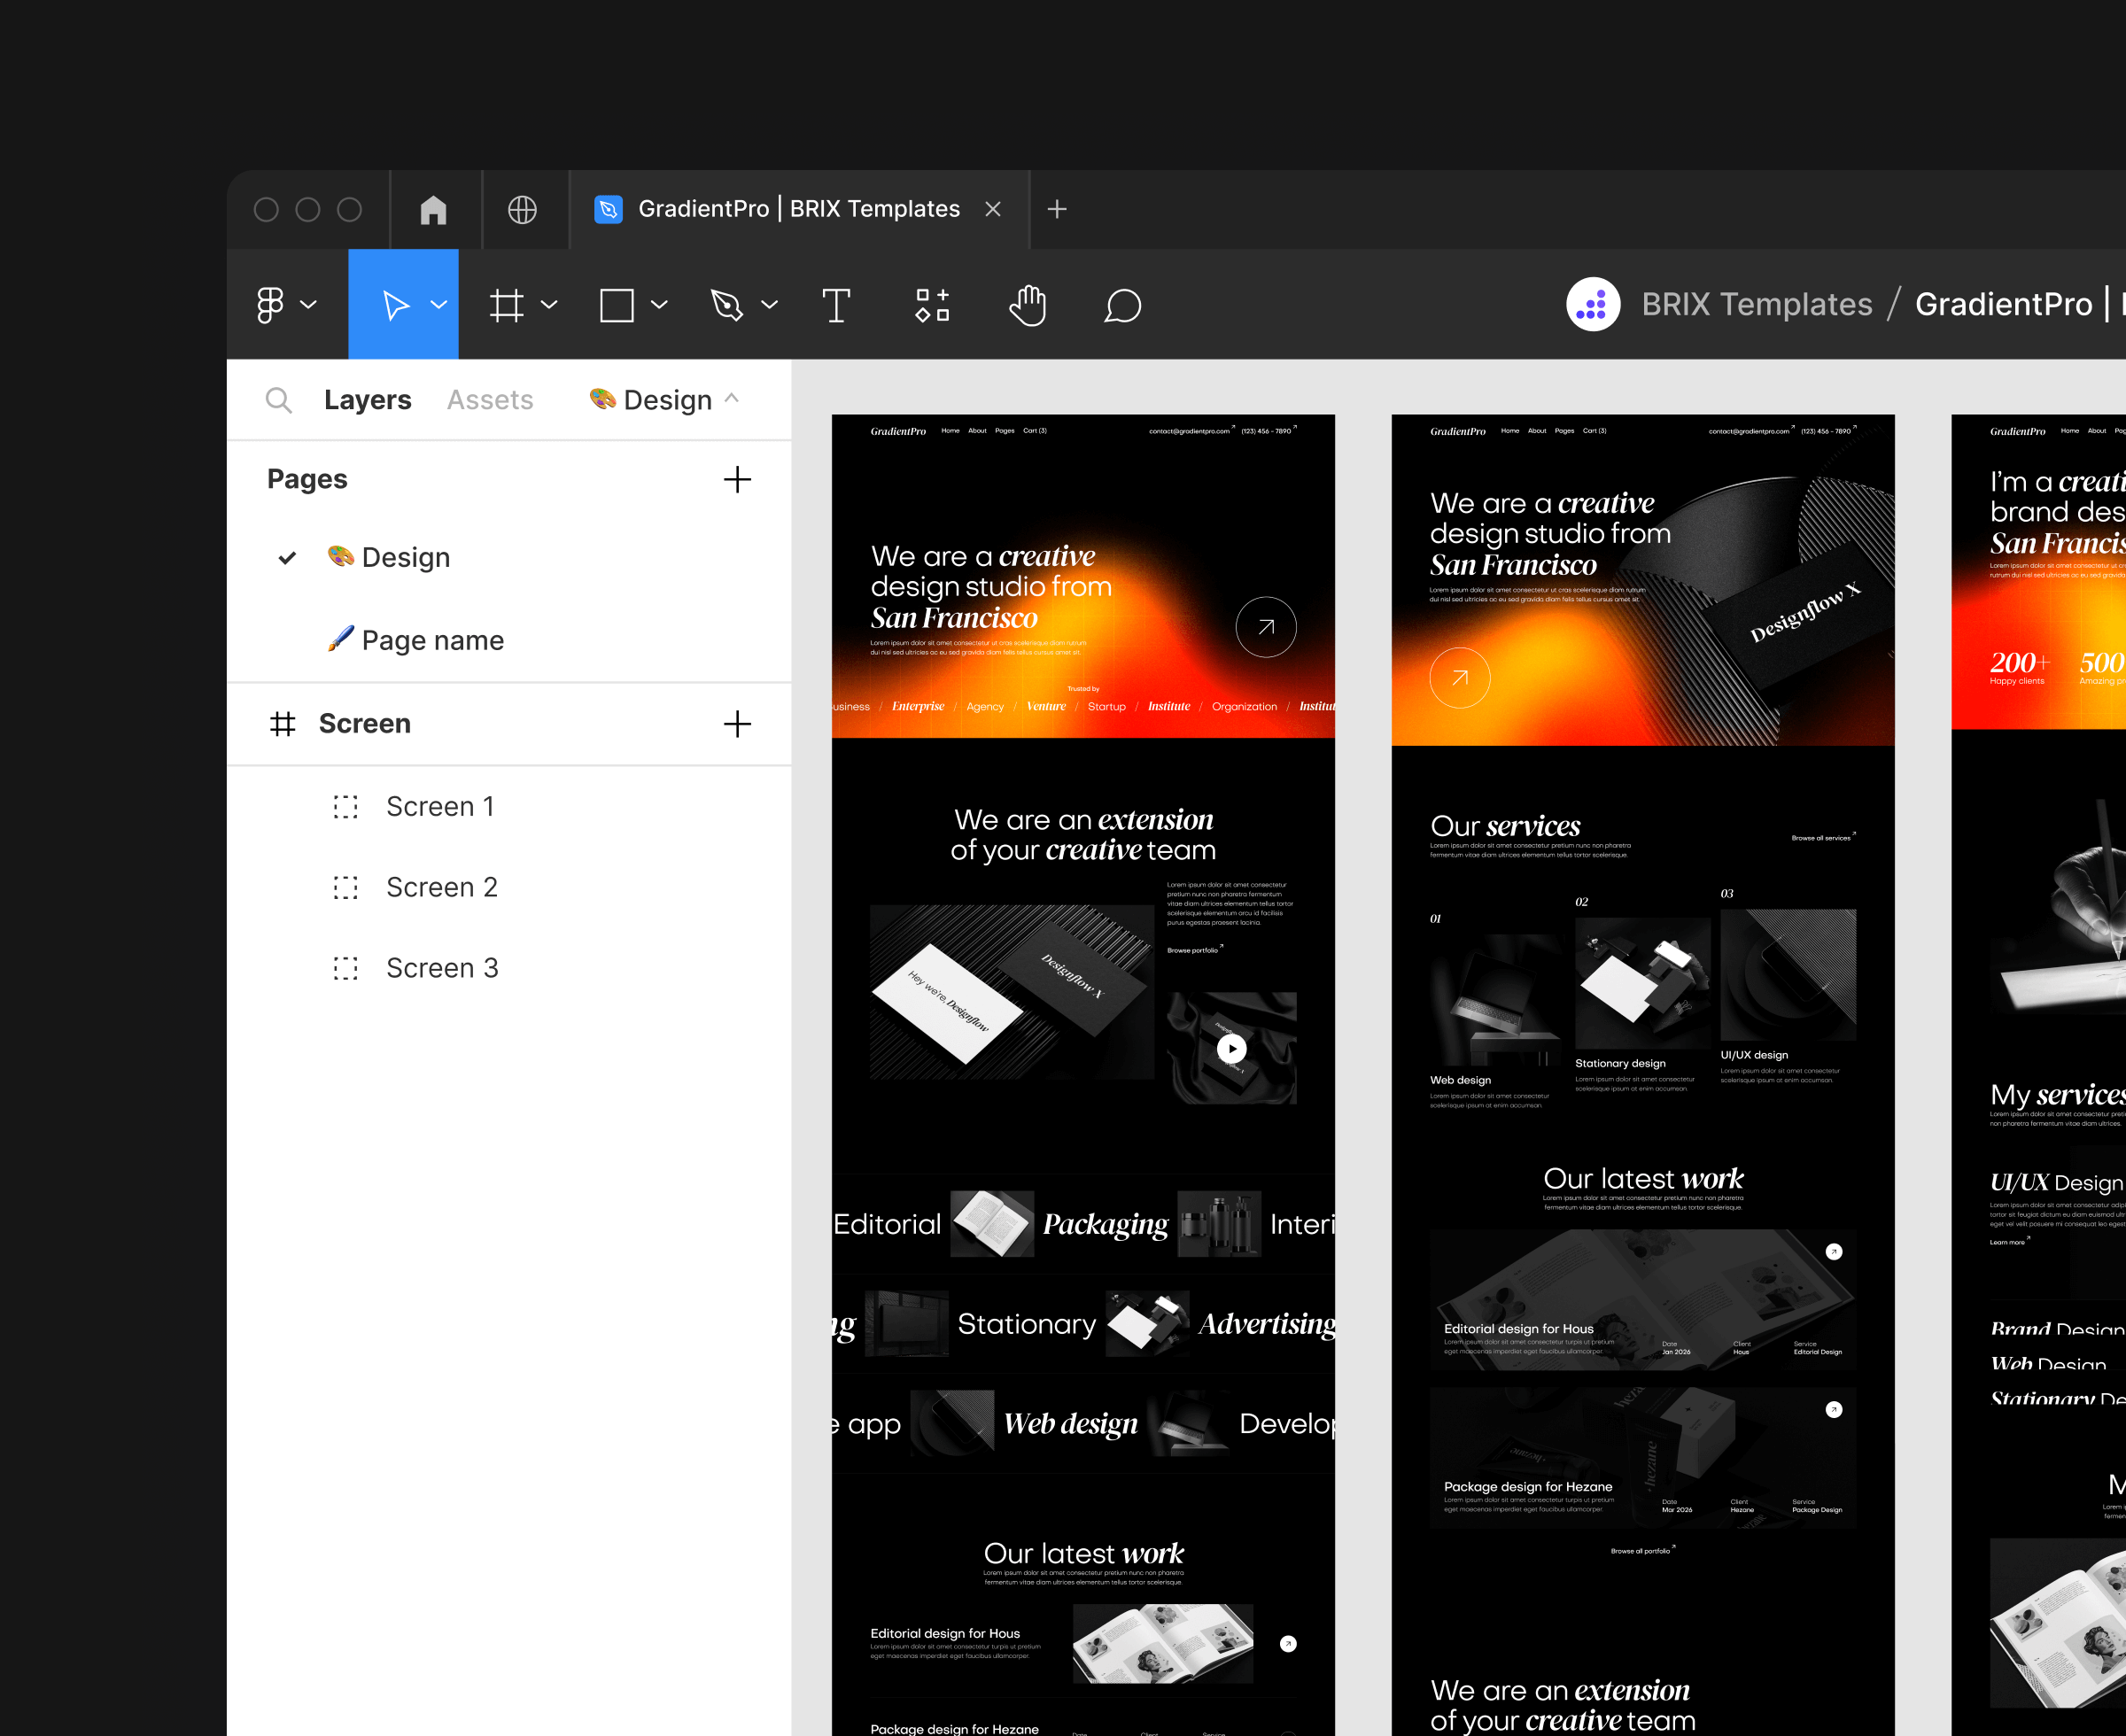Open the Community globe icon
Image resolution: width=2126 pixels, height=1736 pixels.
[x=522, y=210]
